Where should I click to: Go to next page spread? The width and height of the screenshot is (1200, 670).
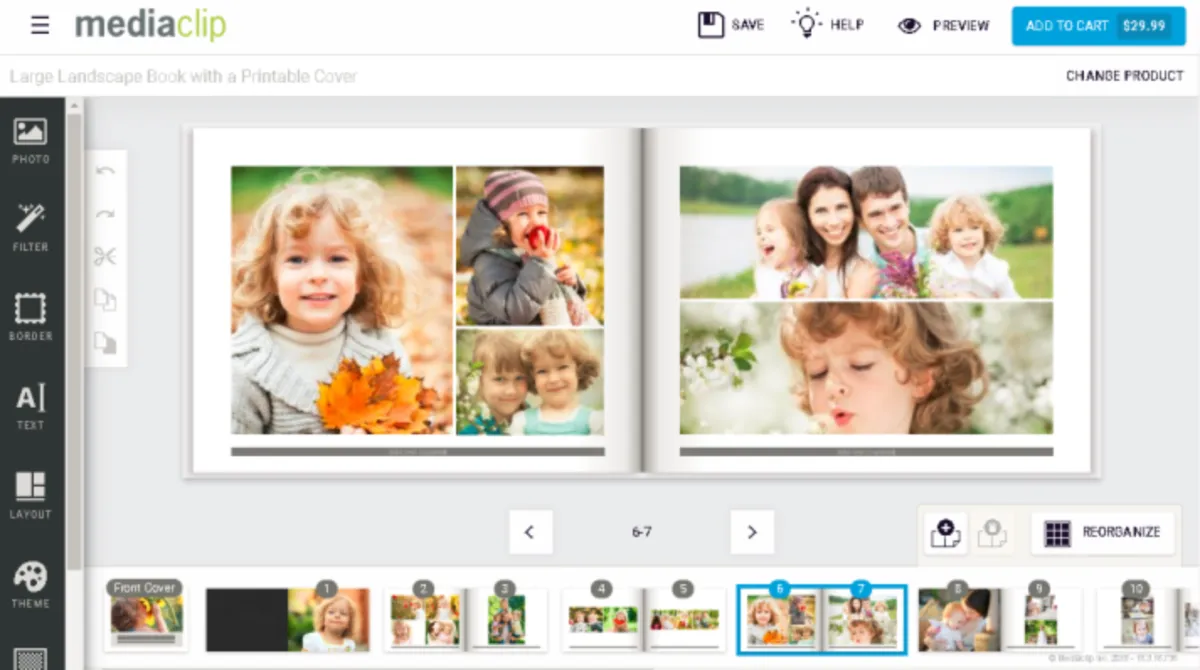[x=752, y=532]
